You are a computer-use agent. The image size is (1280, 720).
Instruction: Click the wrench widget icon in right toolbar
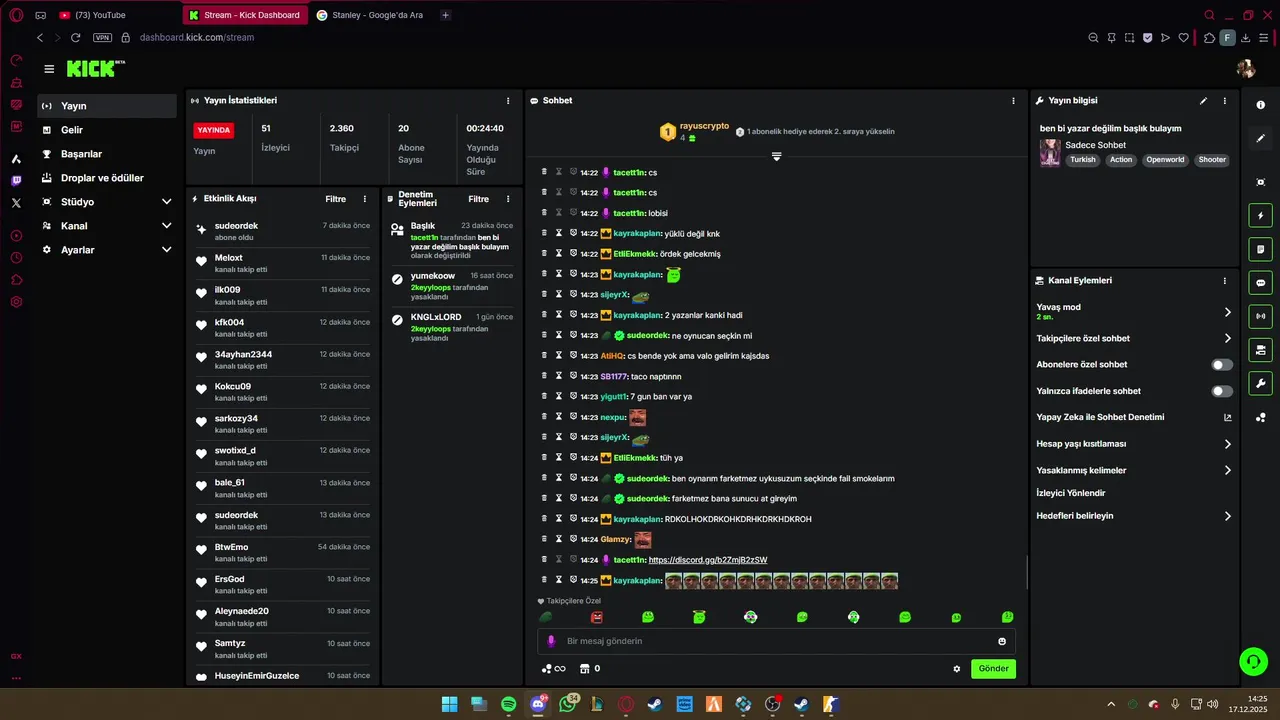tap(1260, 384)
